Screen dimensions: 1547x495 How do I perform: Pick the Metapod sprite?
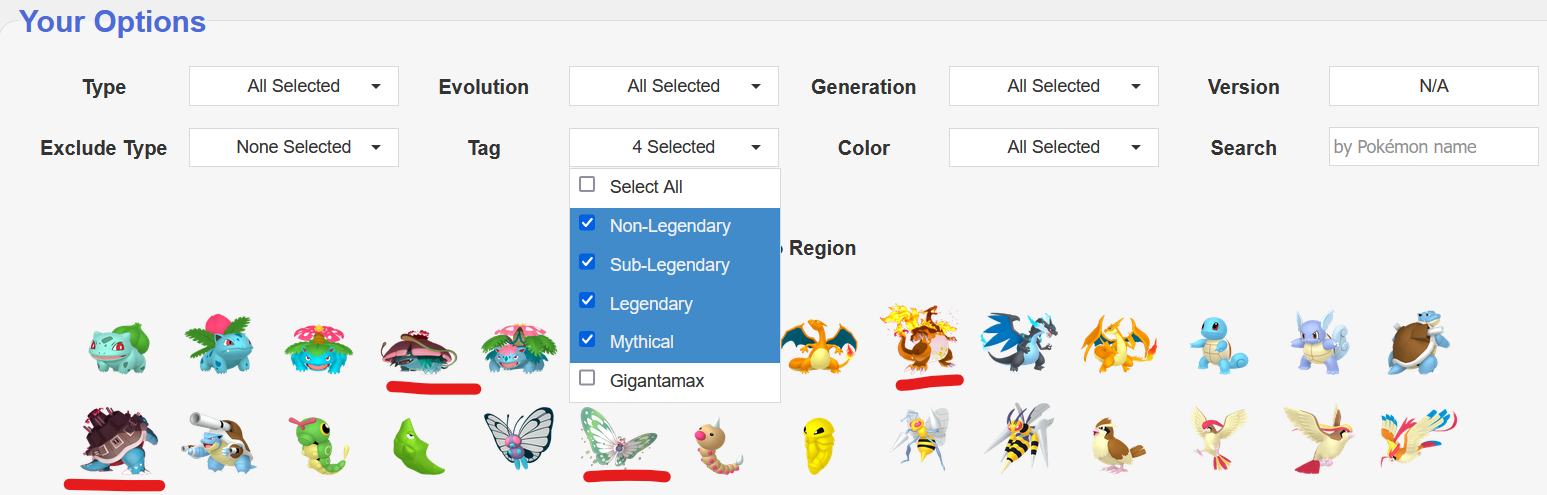[419, 446]
